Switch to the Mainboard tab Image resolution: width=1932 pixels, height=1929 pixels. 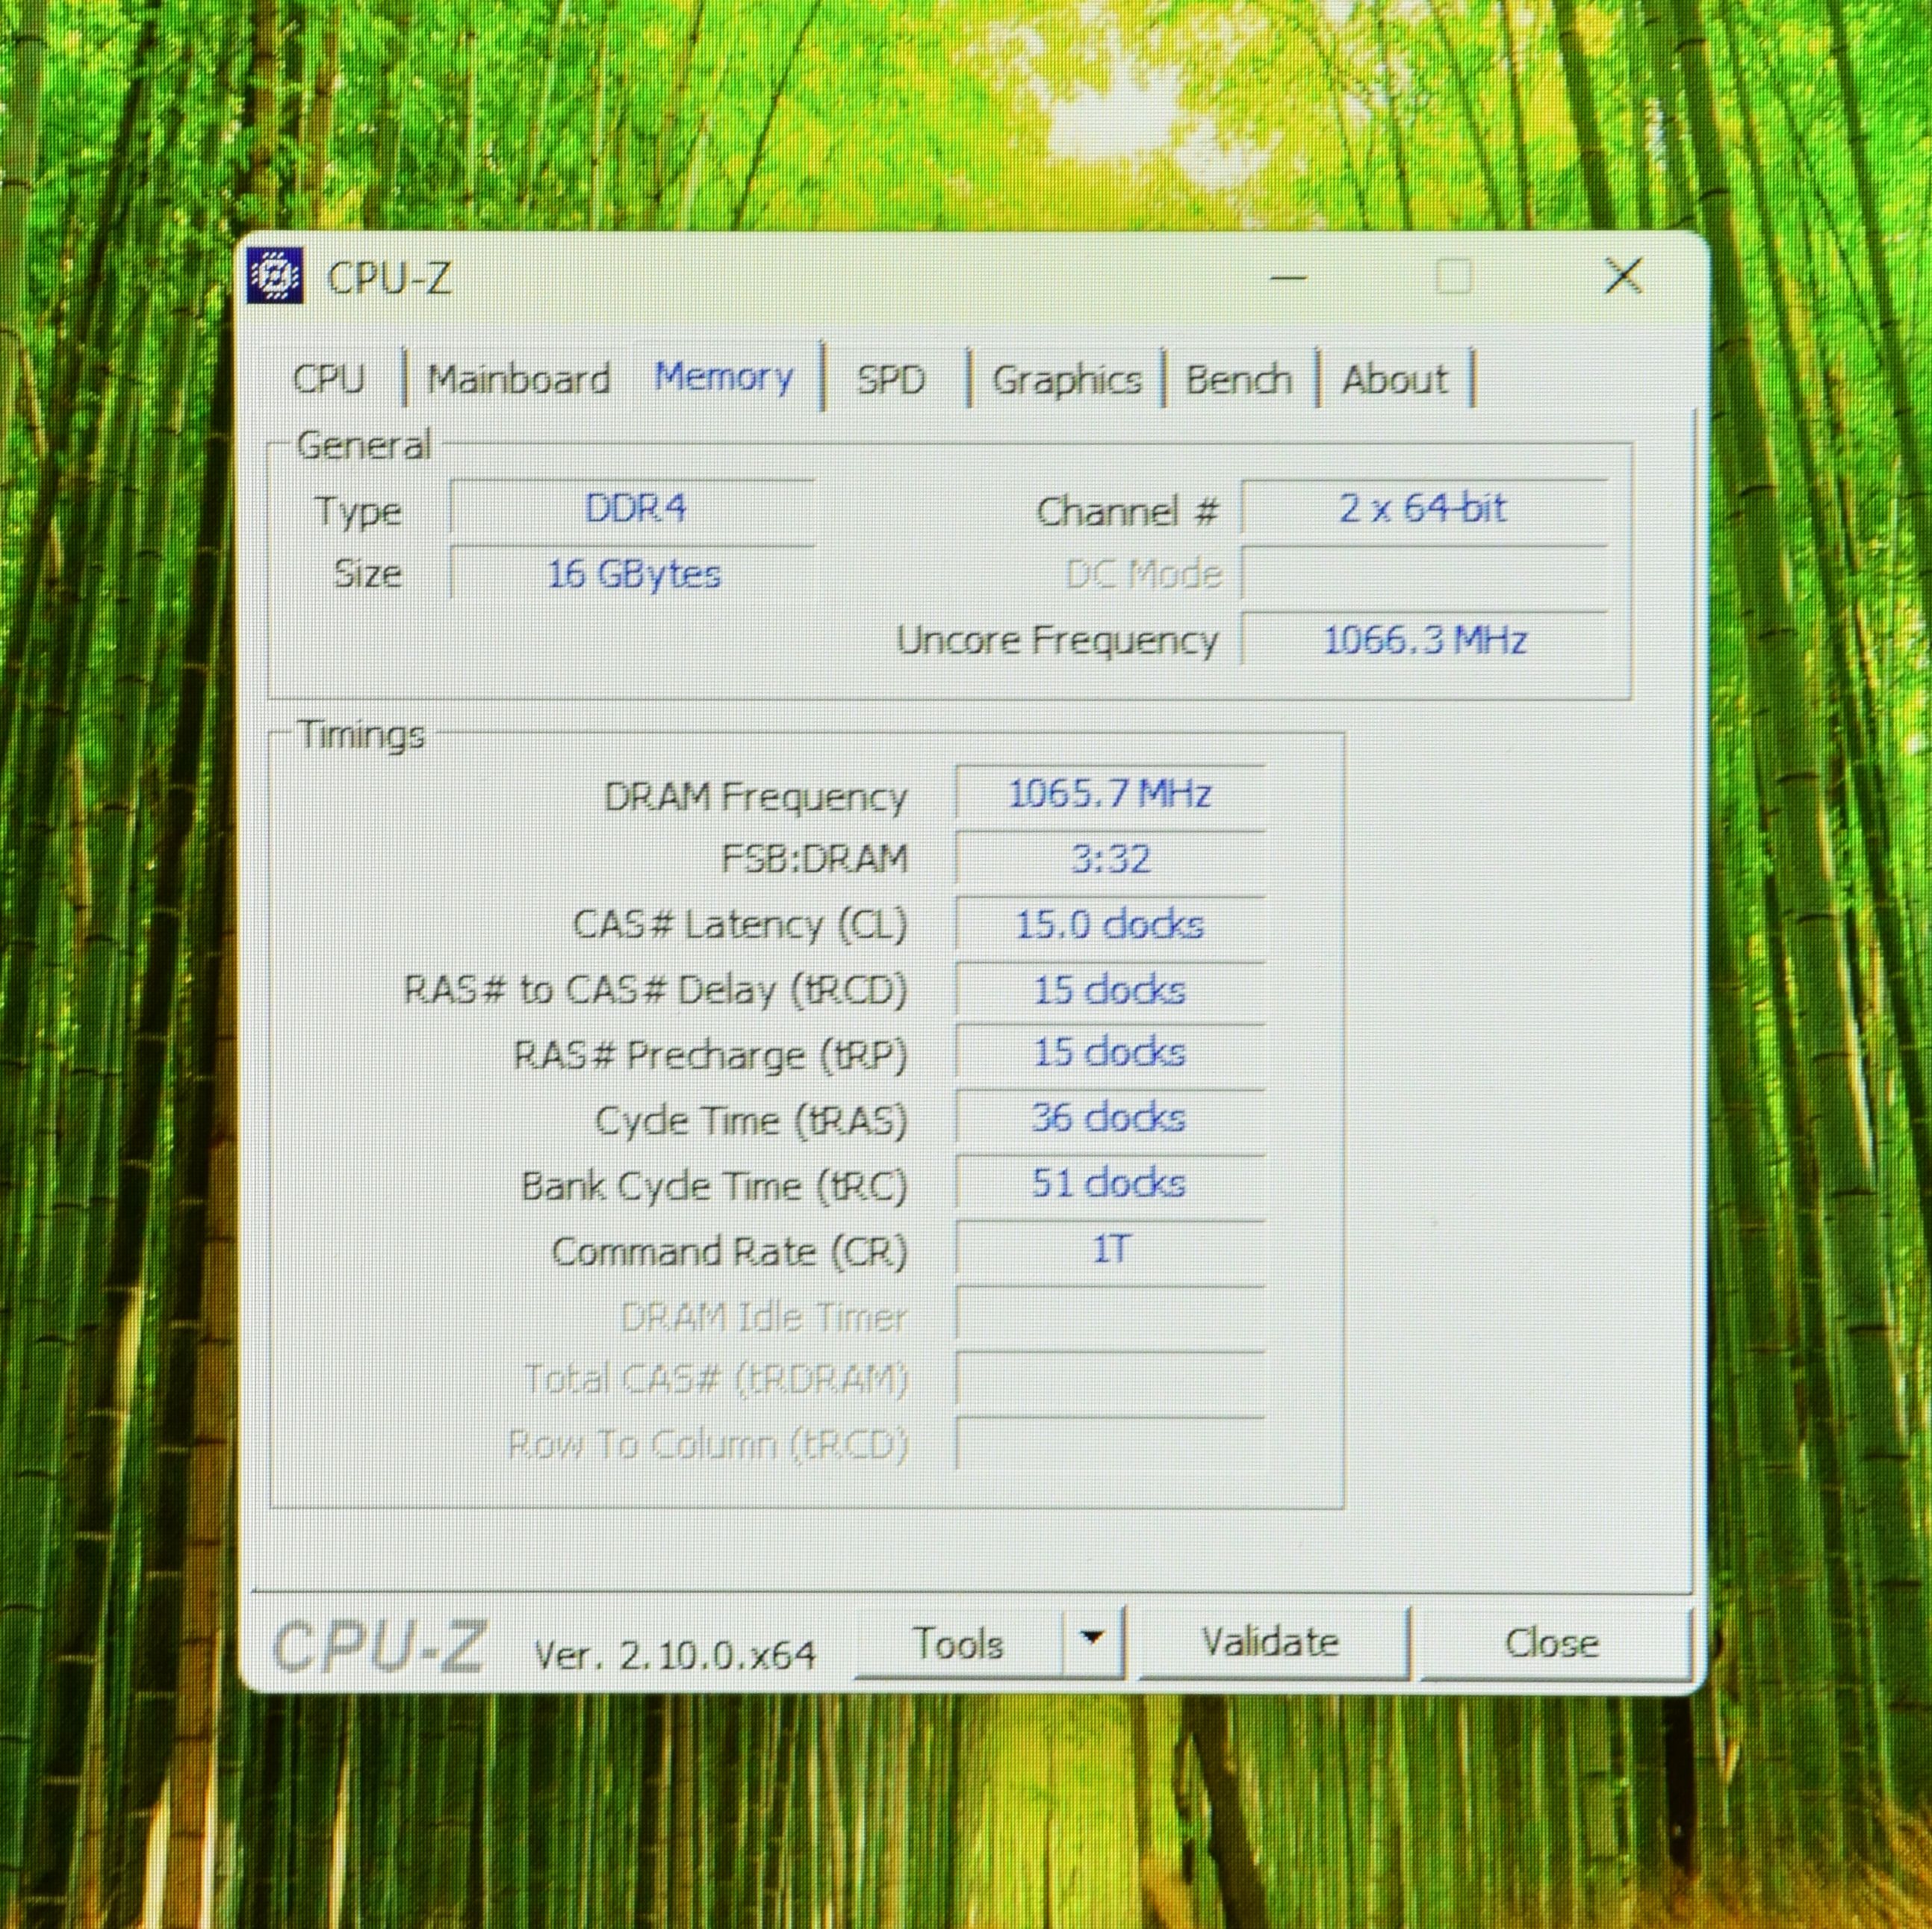point(518,379)
